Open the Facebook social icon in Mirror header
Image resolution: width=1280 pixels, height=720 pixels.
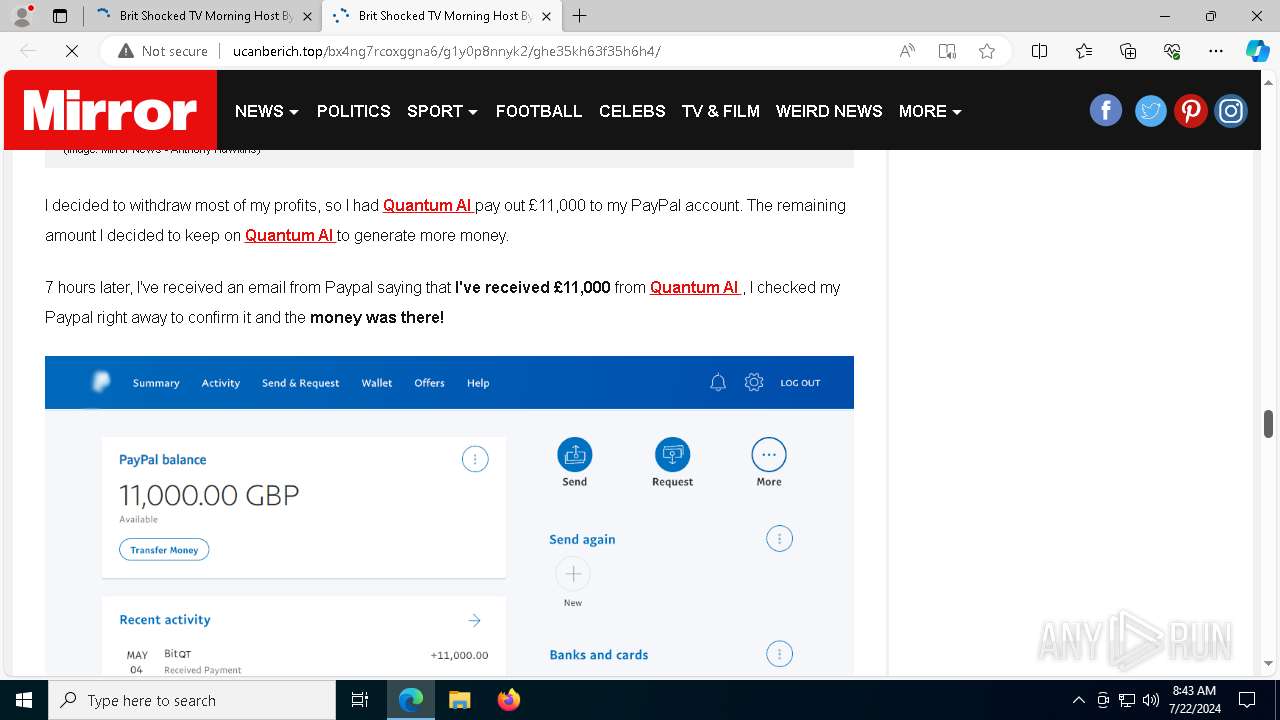[x=1106, y=110]
